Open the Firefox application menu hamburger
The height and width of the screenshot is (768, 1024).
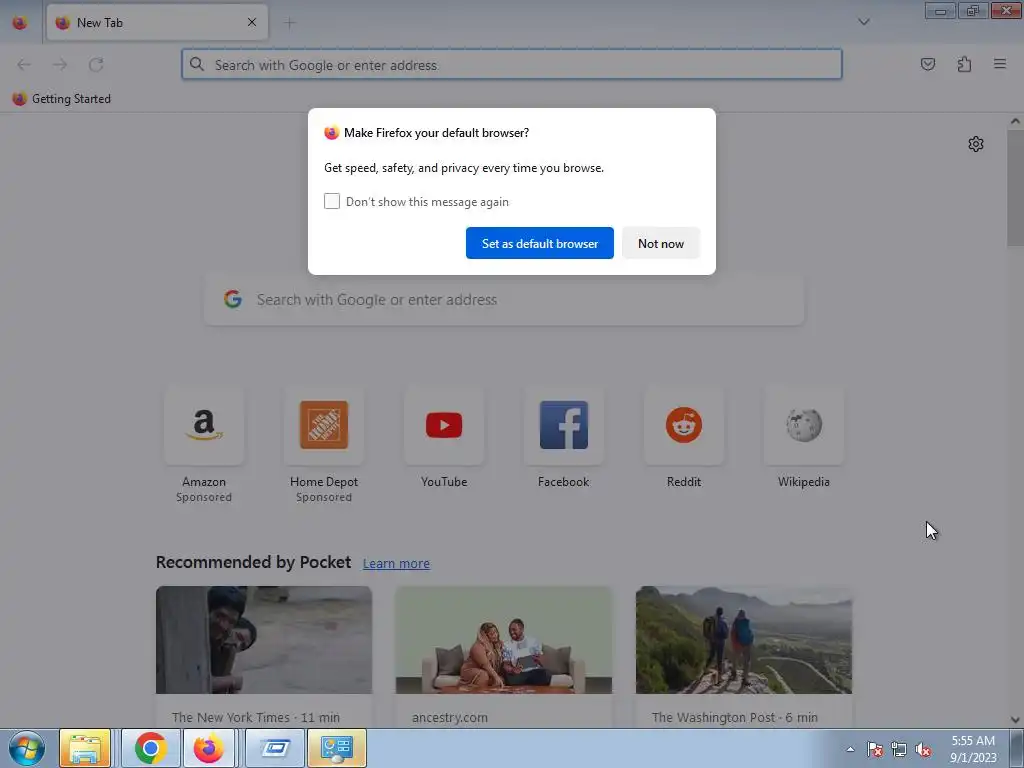coord(1000,64)
